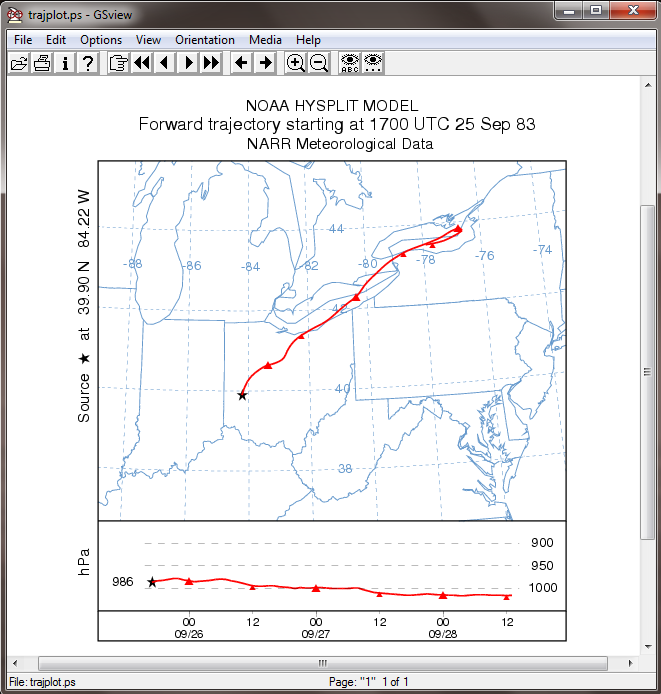Click the Open file toolbar icon
Viewport: 661px width, 694px height.
click(19, 63)
